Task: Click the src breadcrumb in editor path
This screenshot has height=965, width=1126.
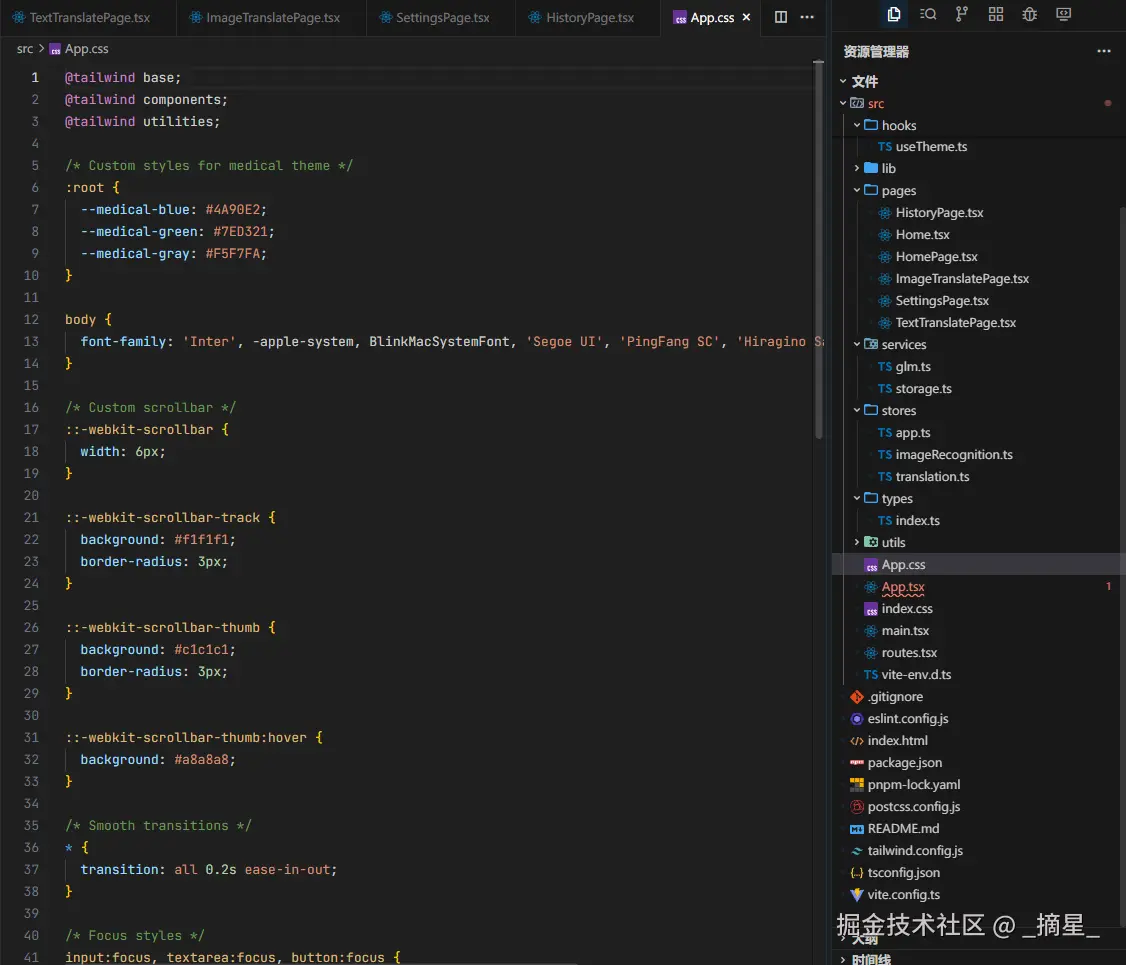Action: click(x=25, y=49)
